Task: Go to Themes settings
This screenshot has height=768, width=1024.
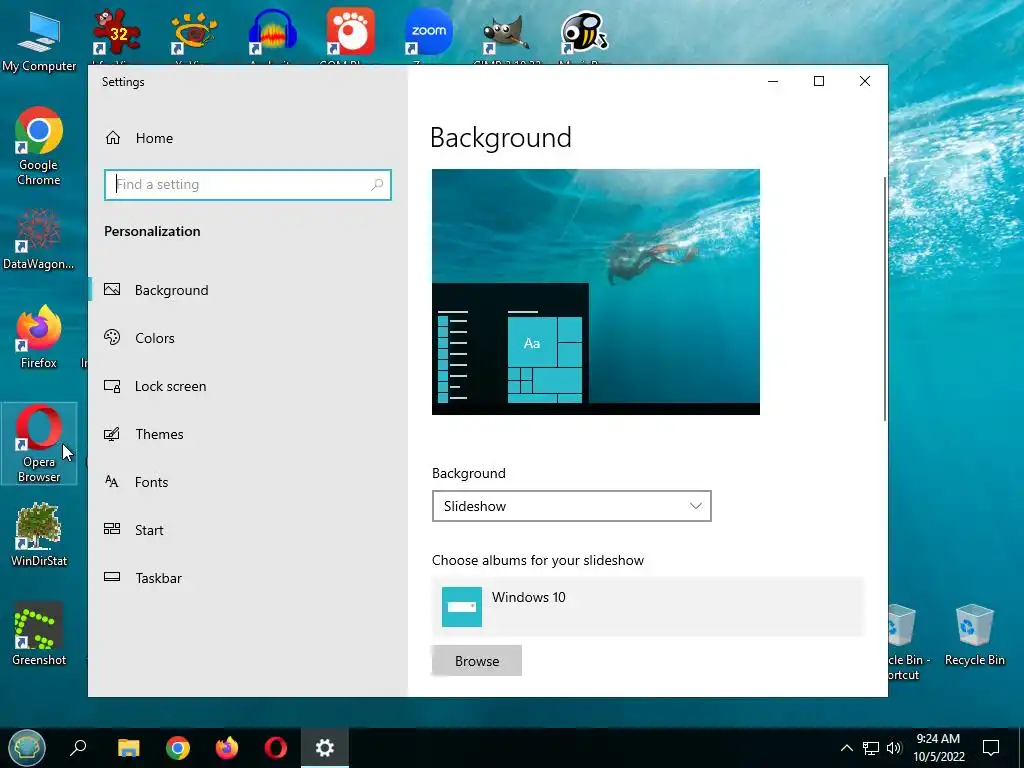Action: tap(159, 434)
